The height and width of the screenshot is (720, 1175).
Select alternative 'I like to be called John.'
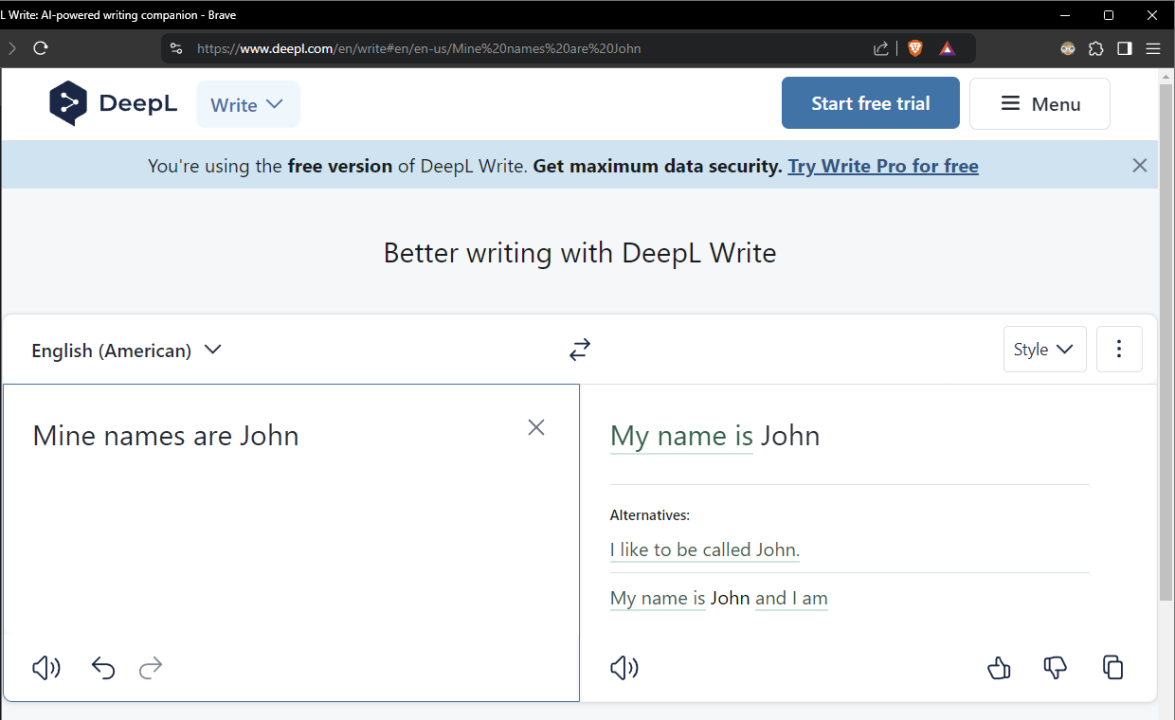(x=704, y=549)
